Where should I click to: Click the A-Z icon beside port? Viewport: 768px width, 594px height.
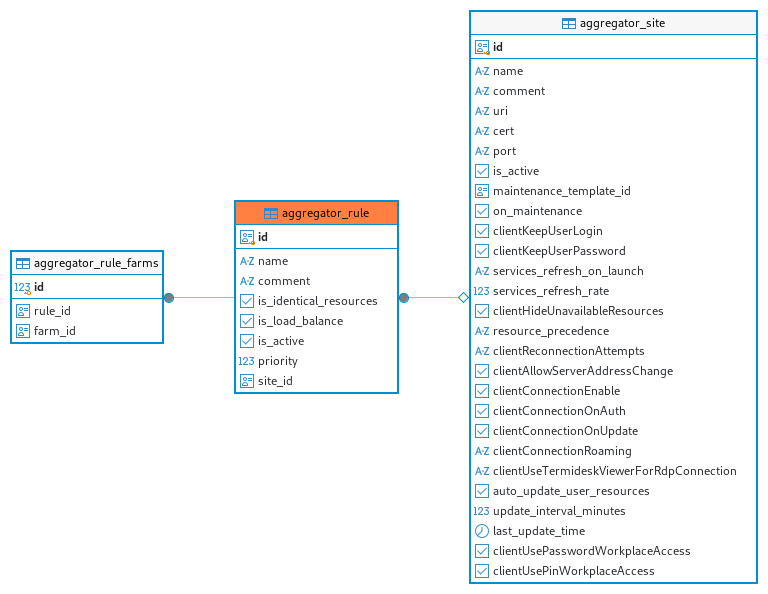point(482,151)
